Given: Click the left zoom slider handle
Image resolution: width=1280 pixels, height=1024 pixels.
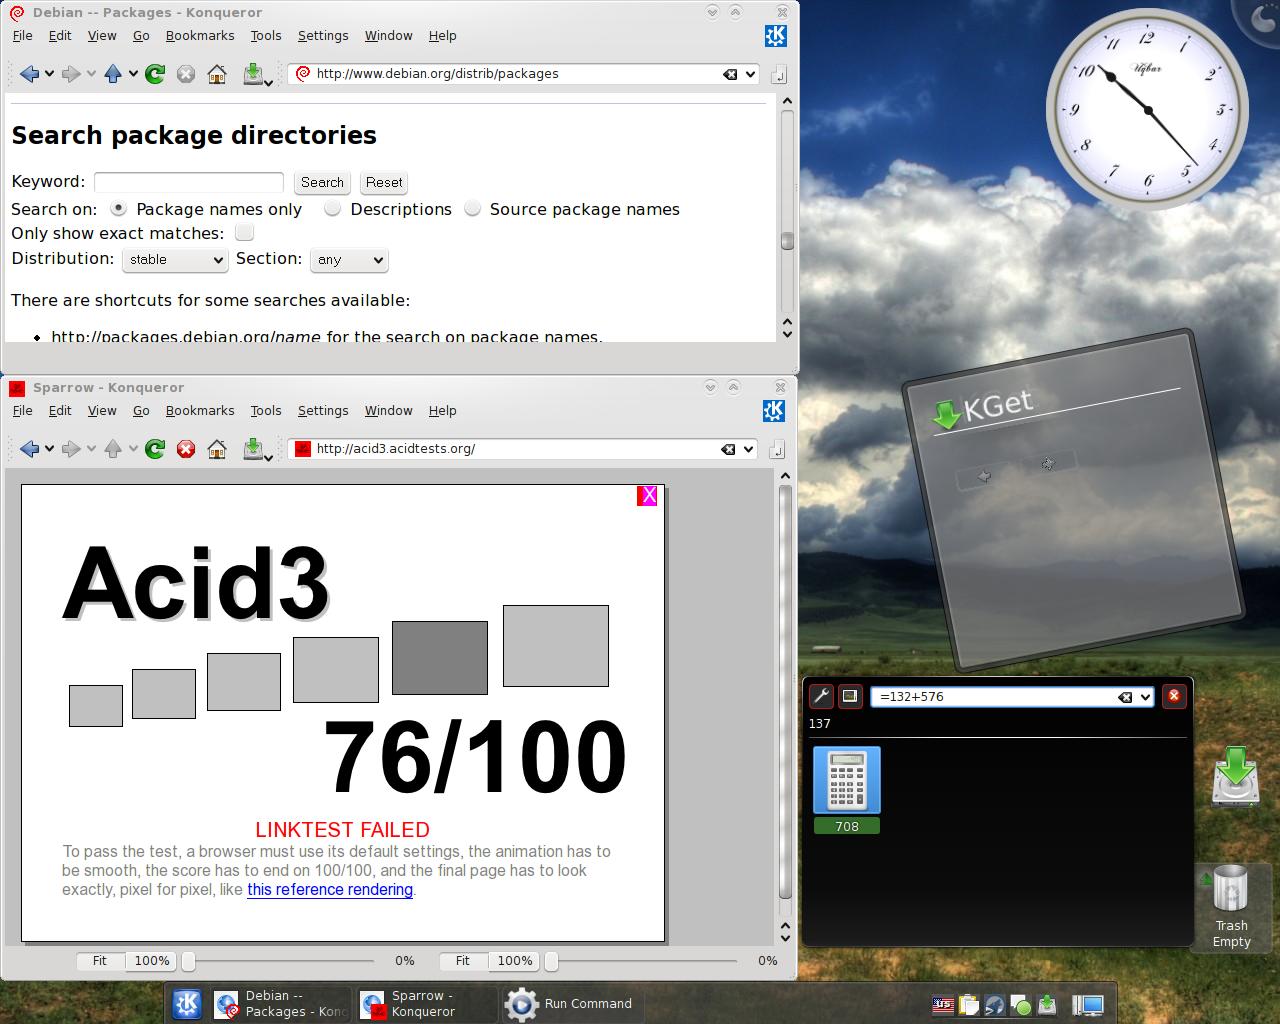Looking at the screenshot, I should [x=187, y=960].
